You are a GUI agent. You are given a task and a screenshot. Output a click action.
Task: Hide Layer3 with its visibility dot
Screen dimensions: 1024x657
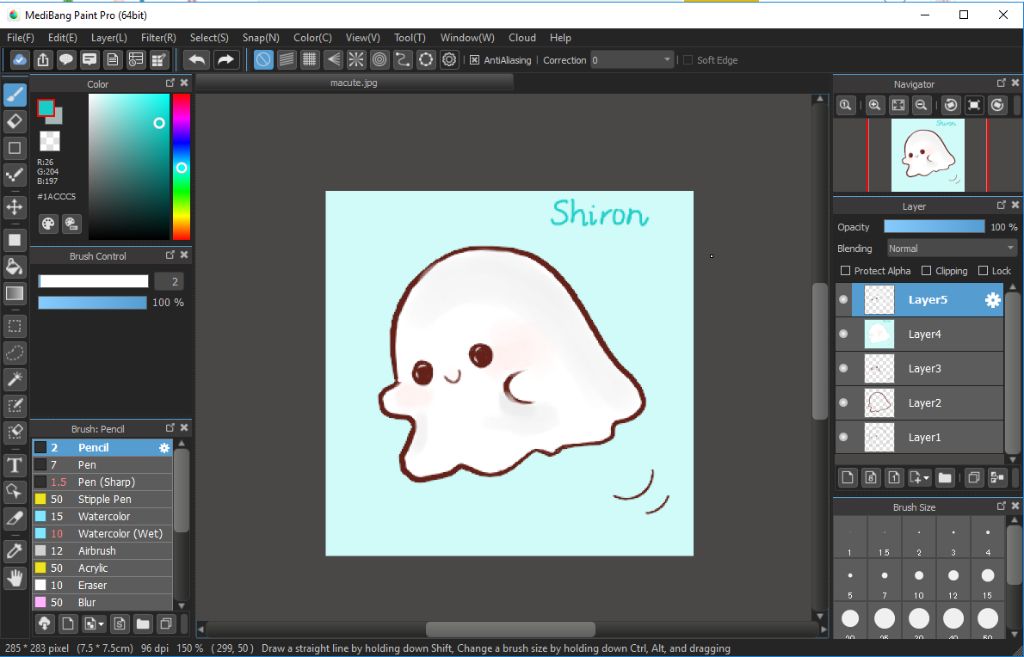[844, 368]
